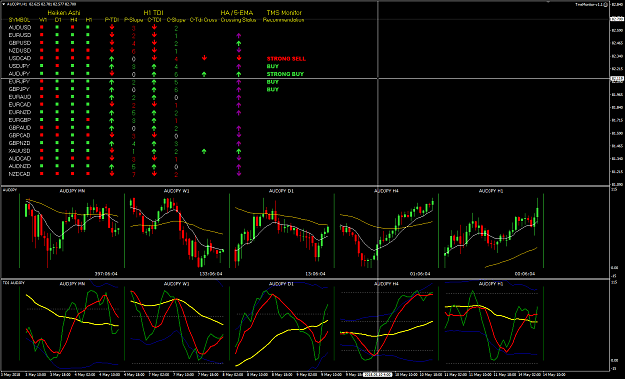Click the USDCAD P-TDI green up arrow

(112, 59)
